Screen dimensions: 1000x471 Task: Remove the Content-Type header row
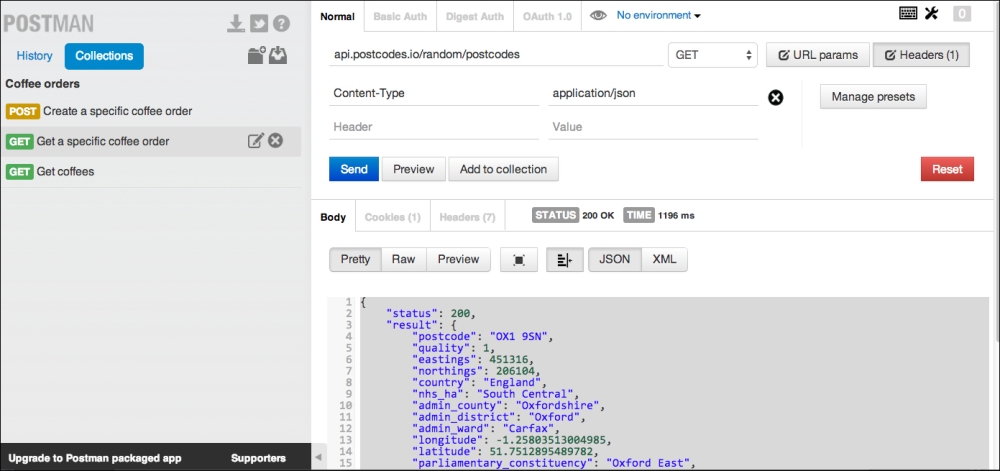[776, 98]
